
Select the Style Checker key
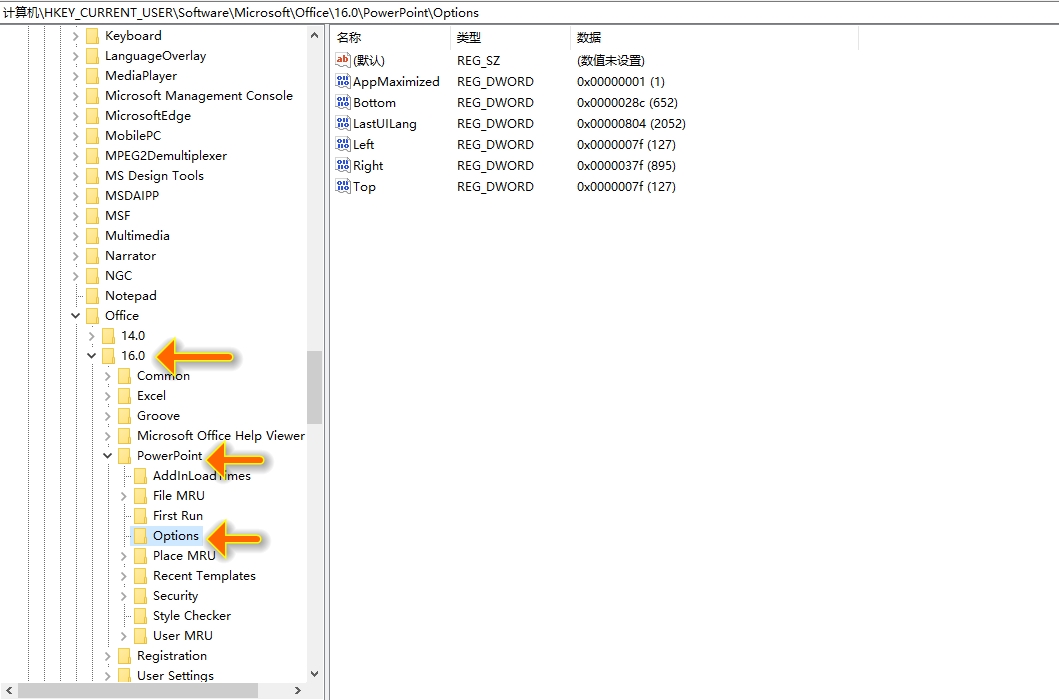(x=189, y=615)
